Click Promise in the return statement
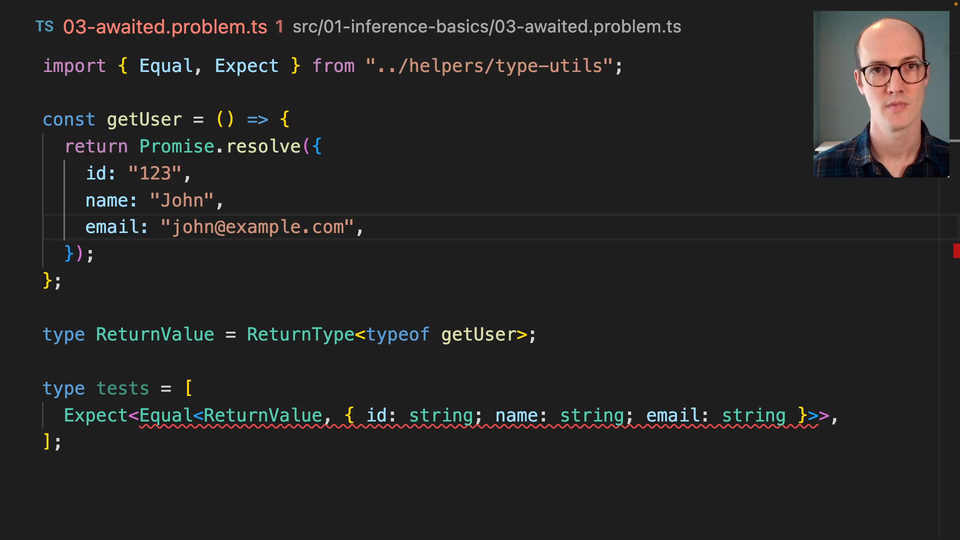This screenshot has width=960, height=540. click(x=177, y=146)
